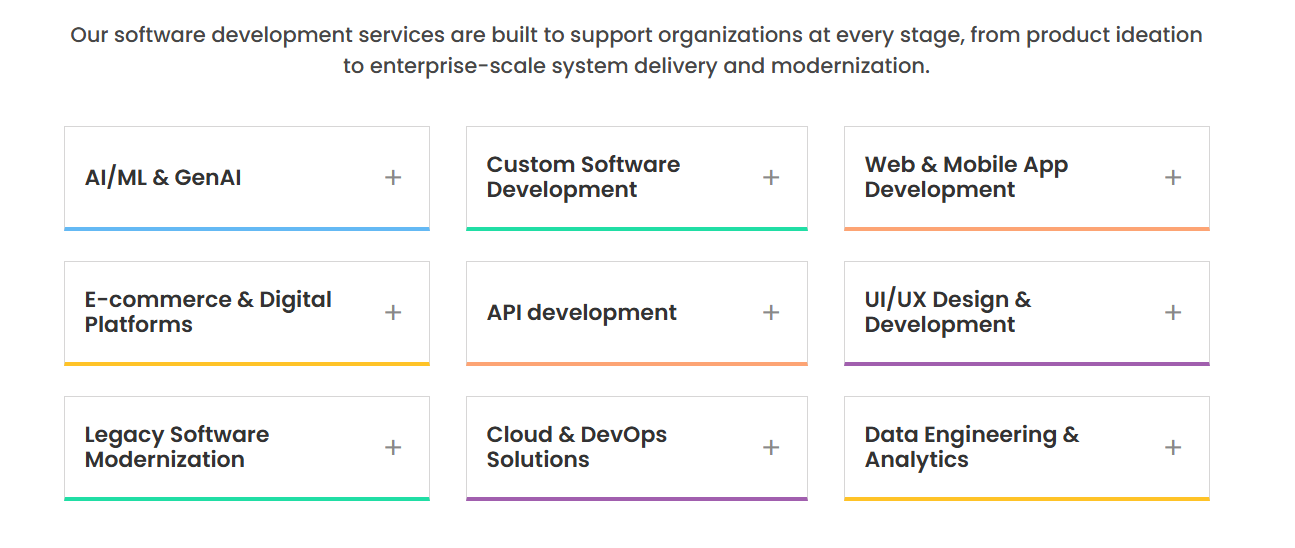Click the Web & Mobile App Development title
Viewport: 1295px width, 548px height.
966,177
